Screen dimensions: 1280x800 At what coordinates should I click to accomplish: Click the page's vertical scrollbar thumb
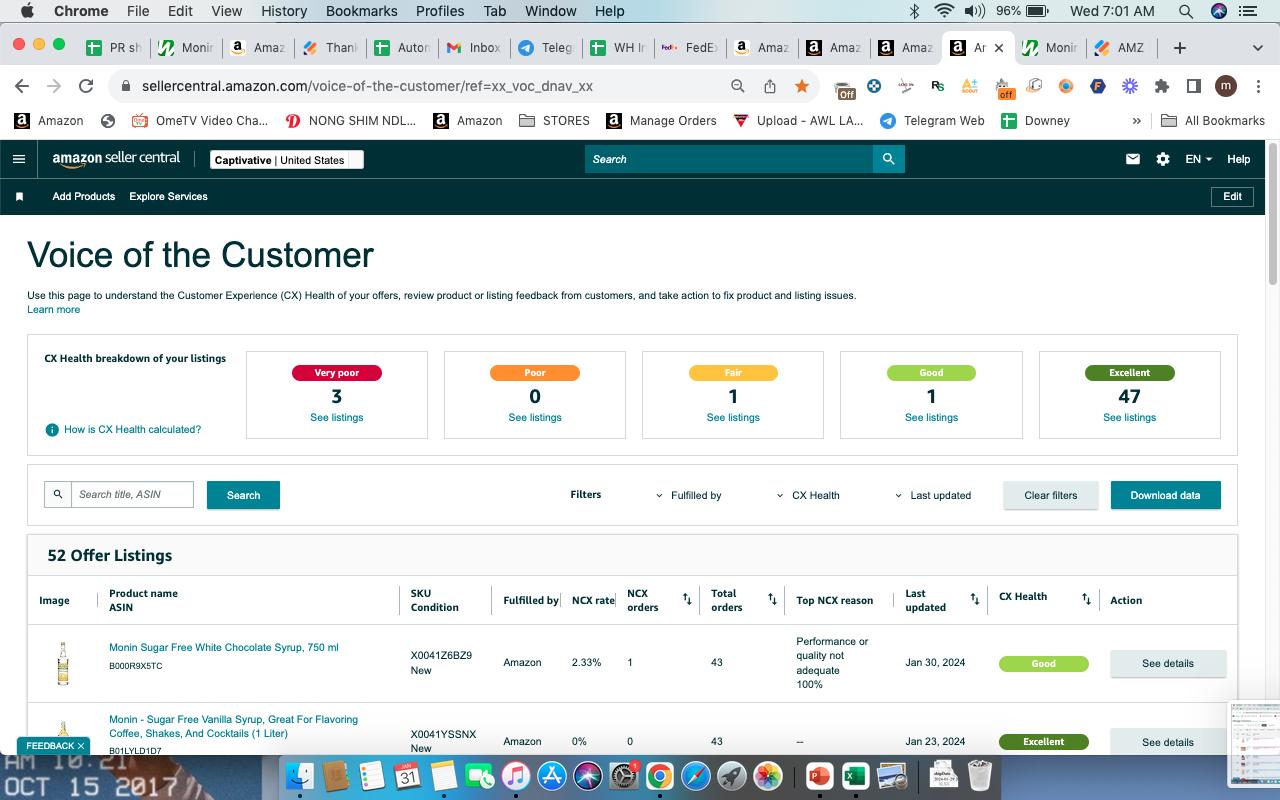[x=1273, y=215]
